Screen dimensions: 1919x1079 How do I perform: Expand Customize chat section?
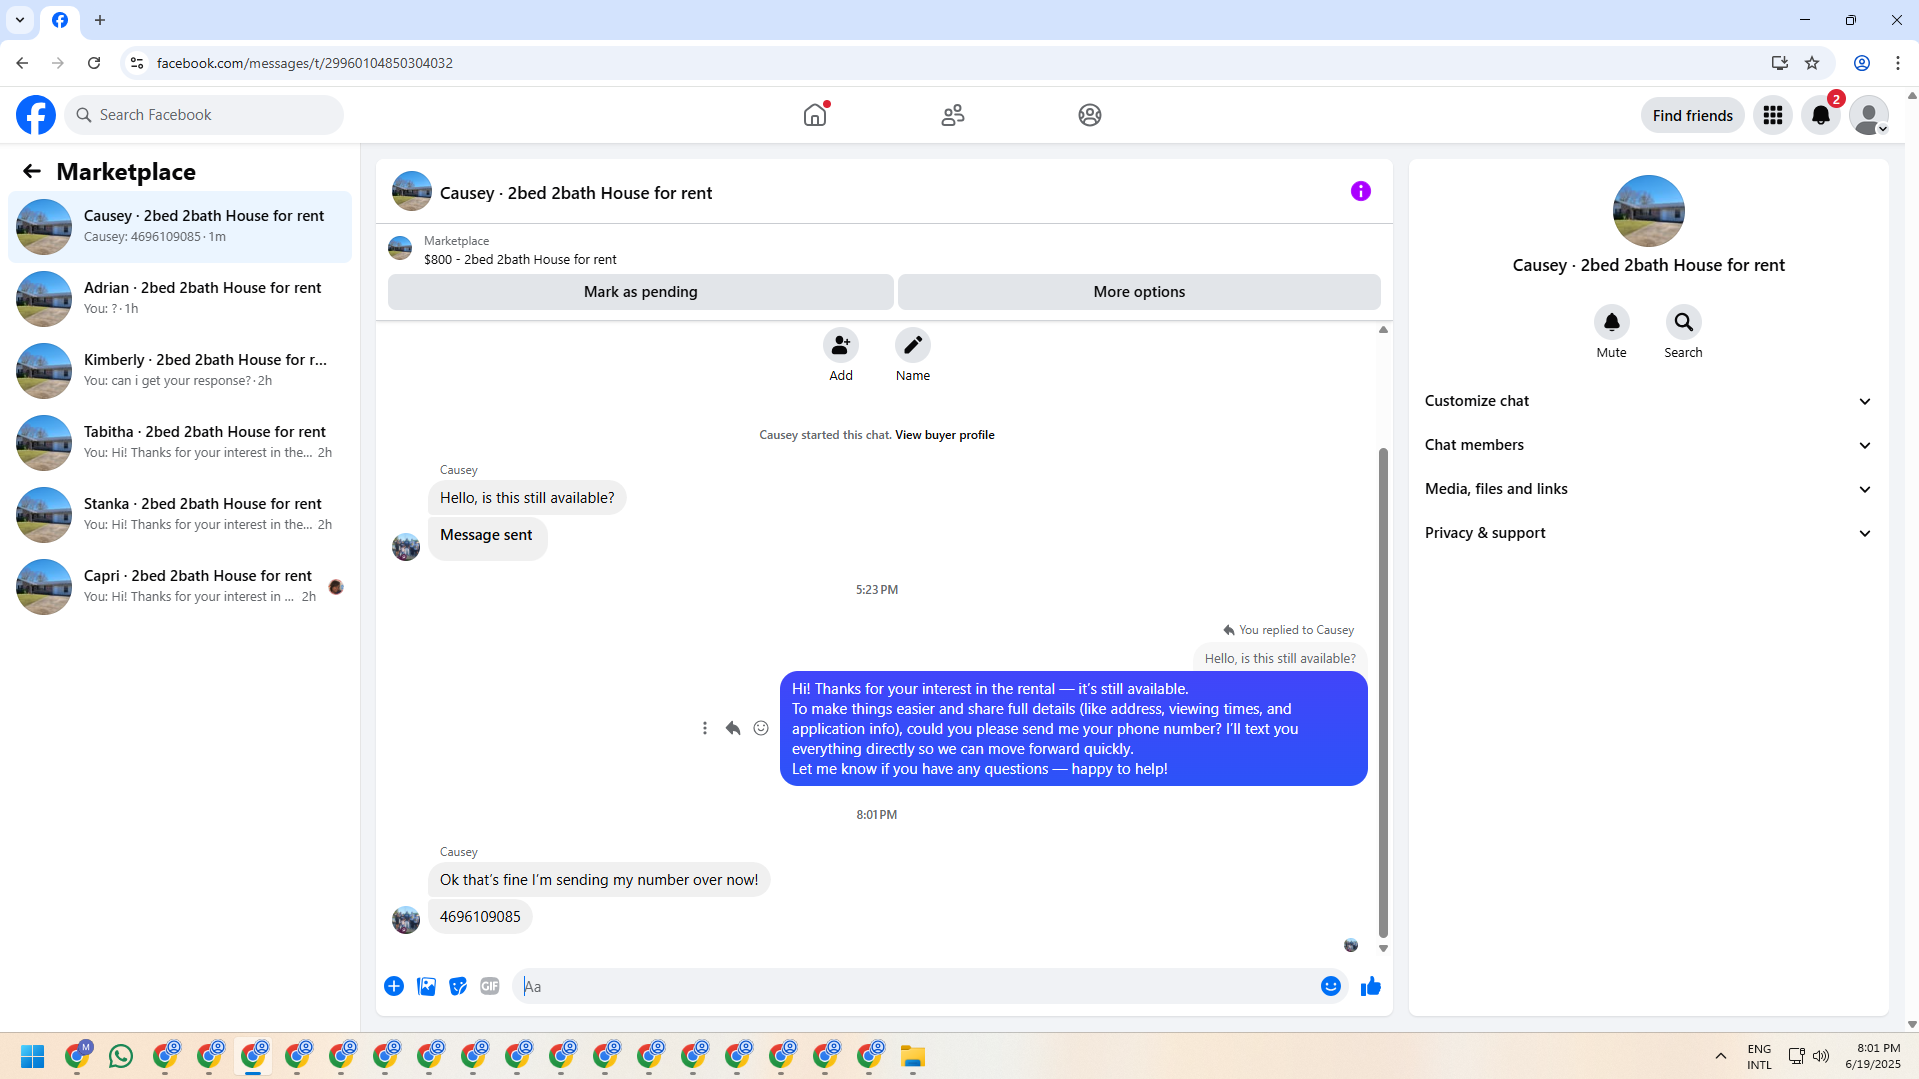(x=1648, y=401)
